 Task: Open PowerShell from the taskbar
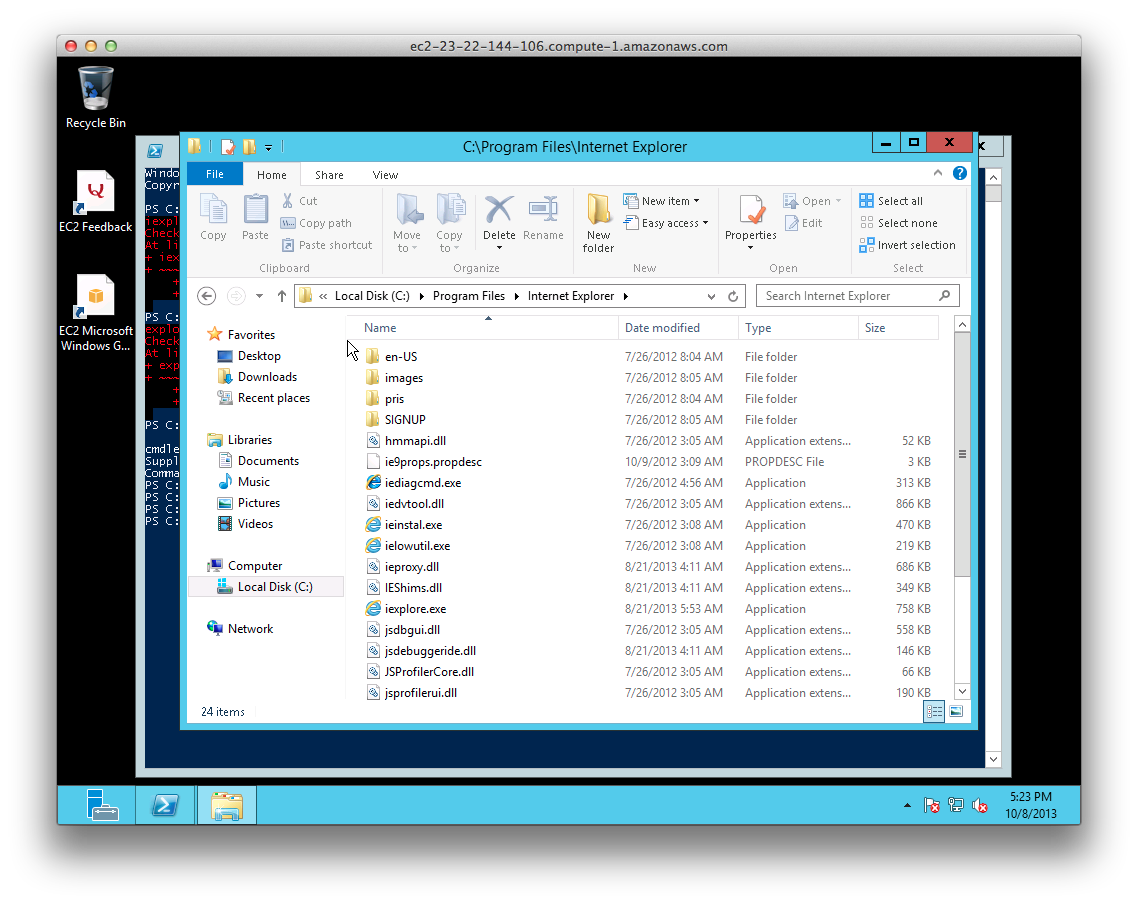165,805
